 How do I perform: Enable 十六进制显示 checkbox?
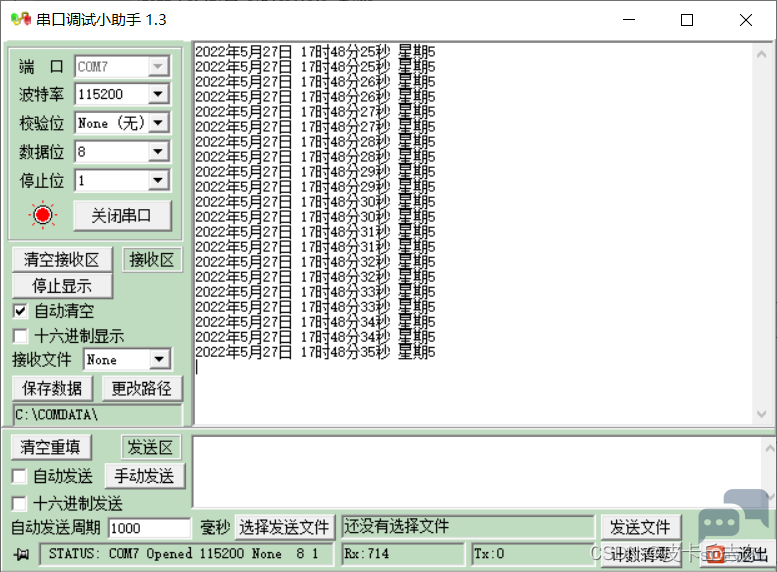click(x=20, y=336)
